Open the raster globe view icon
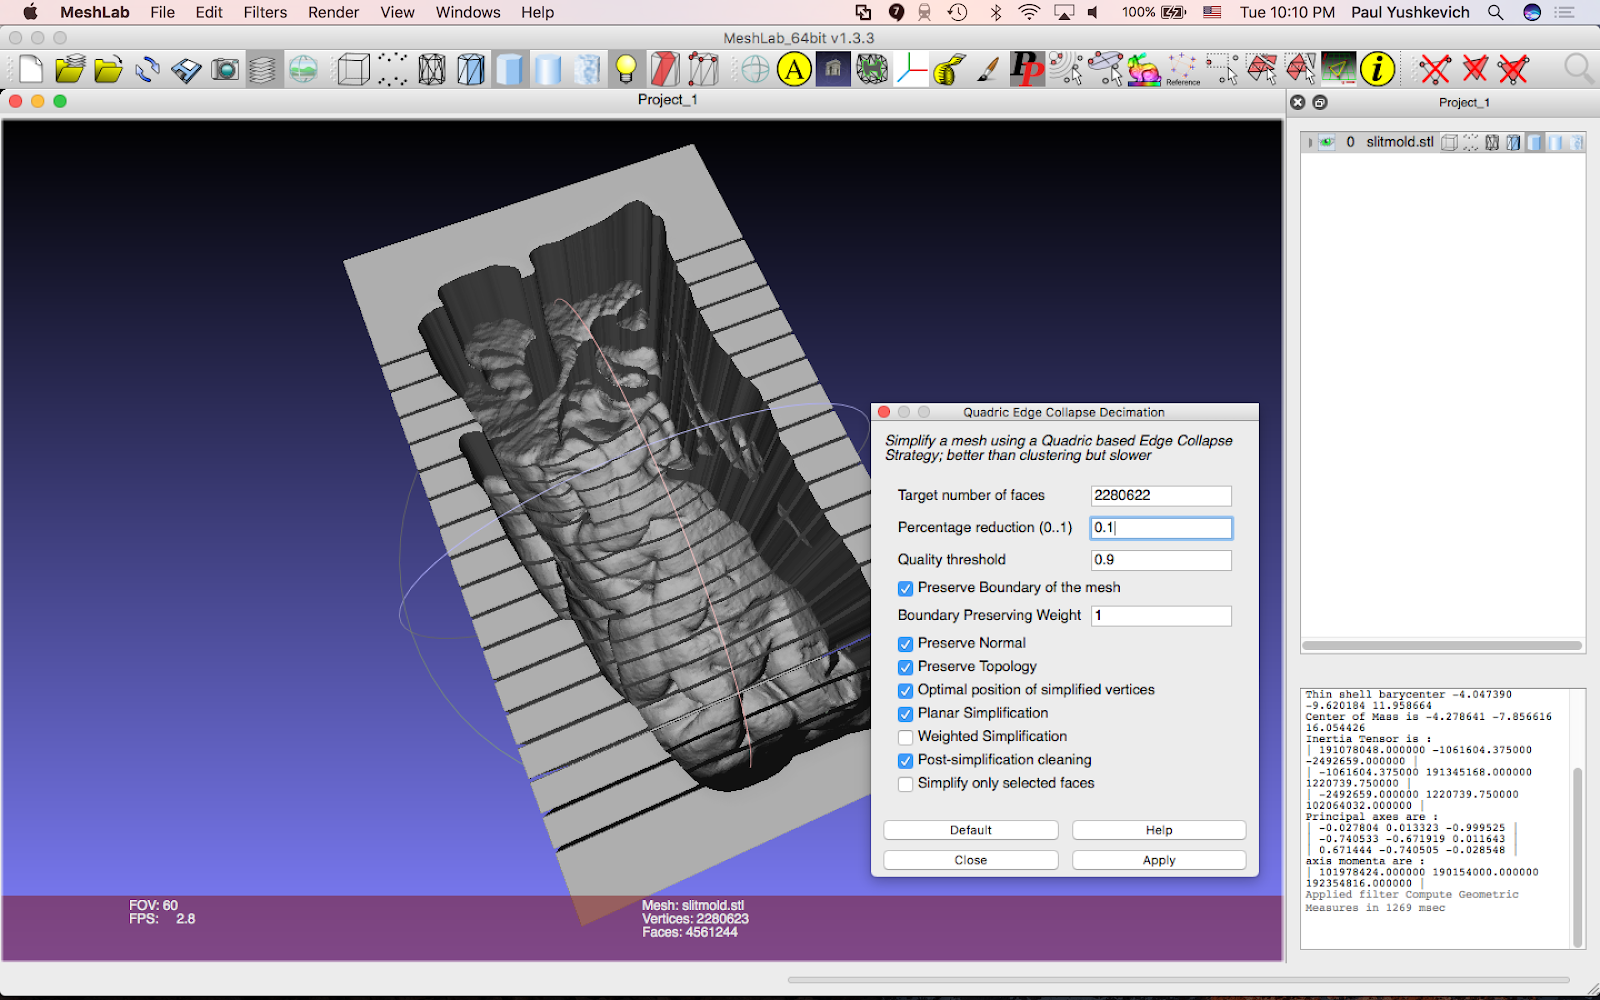Viewport: 1600px width, 1000px height. (x=303, y=69)
